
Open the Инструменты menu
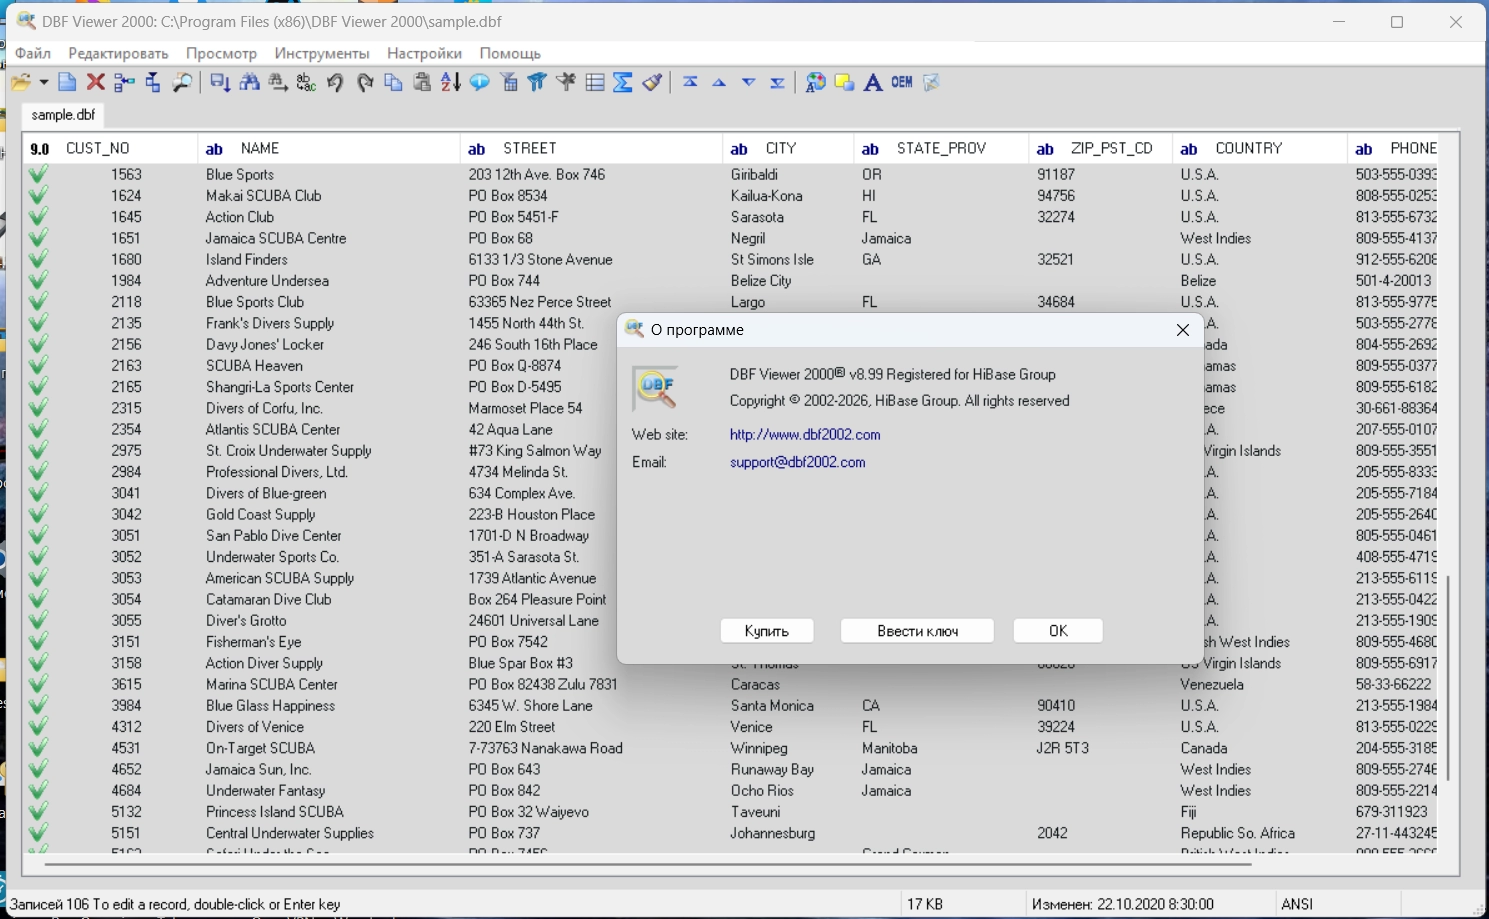[x=322, y=53]
